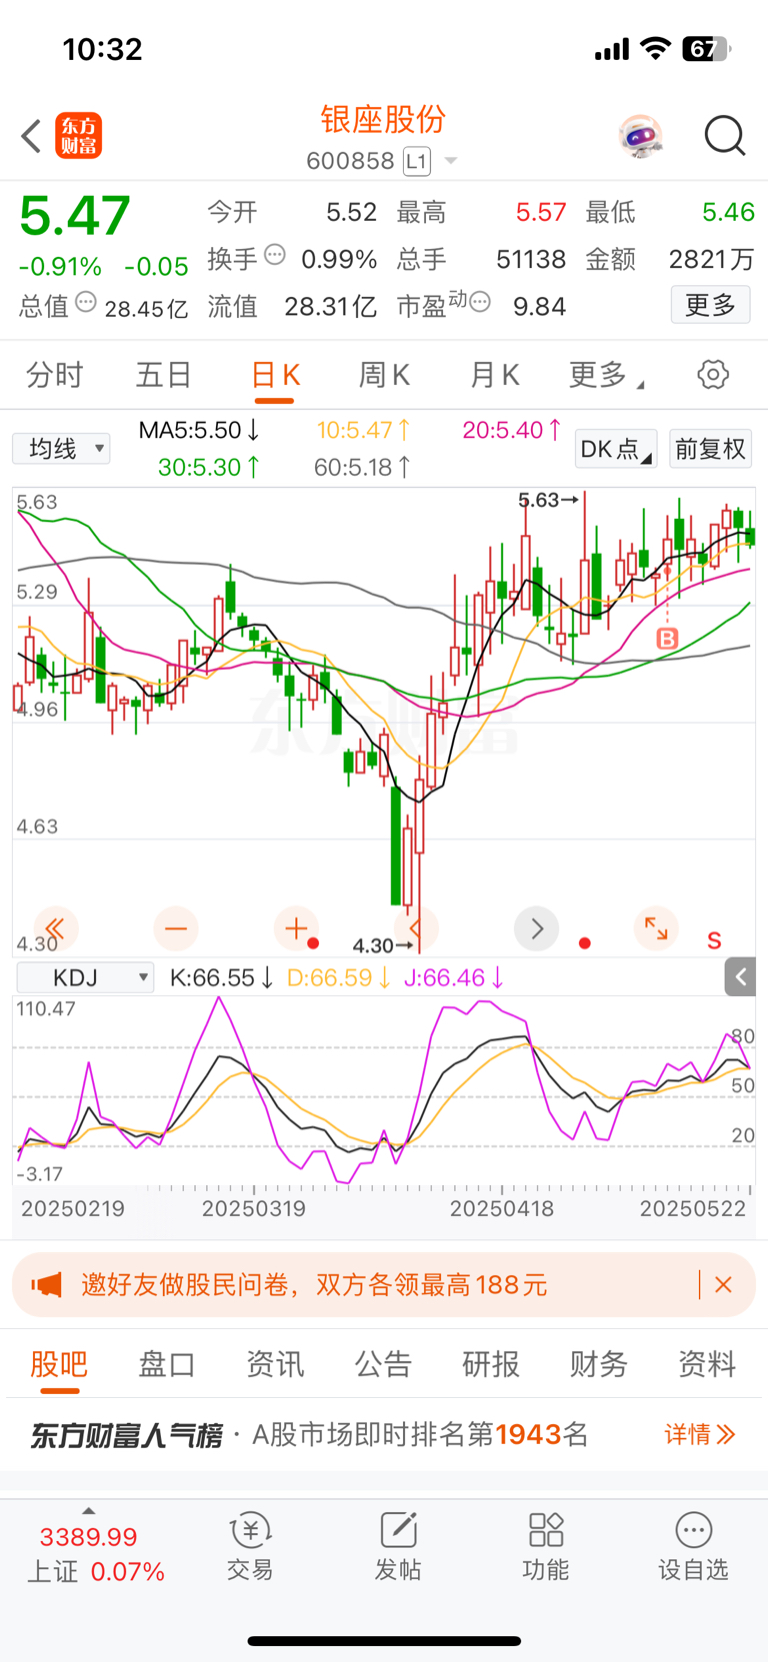The image size is (768, 1663).
Task: Tap the D:66.59 indicator value
Action: click(338, 977)
